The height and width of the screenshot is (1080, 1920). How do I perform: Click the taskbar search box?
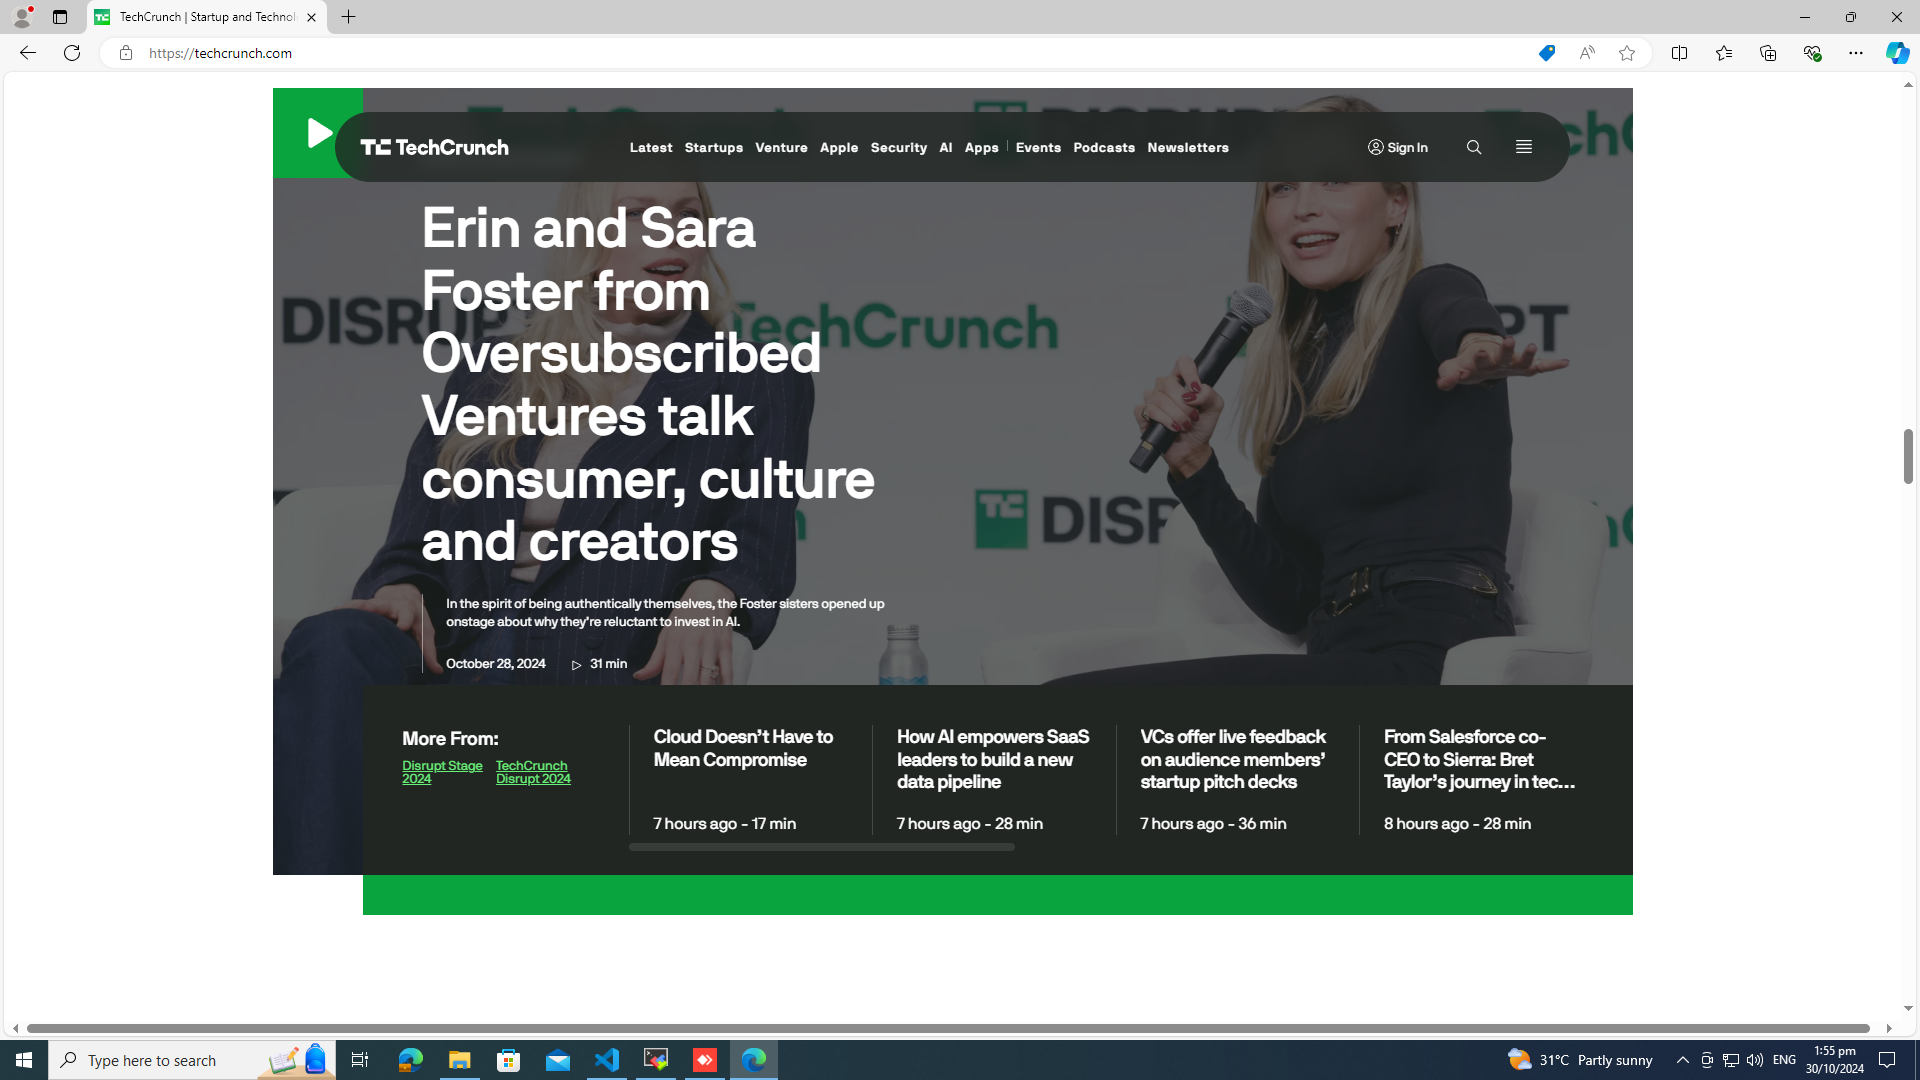(192, 1060)
